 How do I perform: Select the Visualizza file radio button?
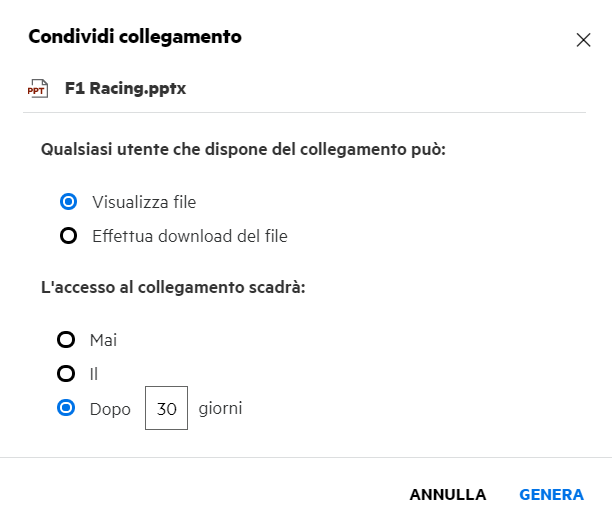[68, 202]
